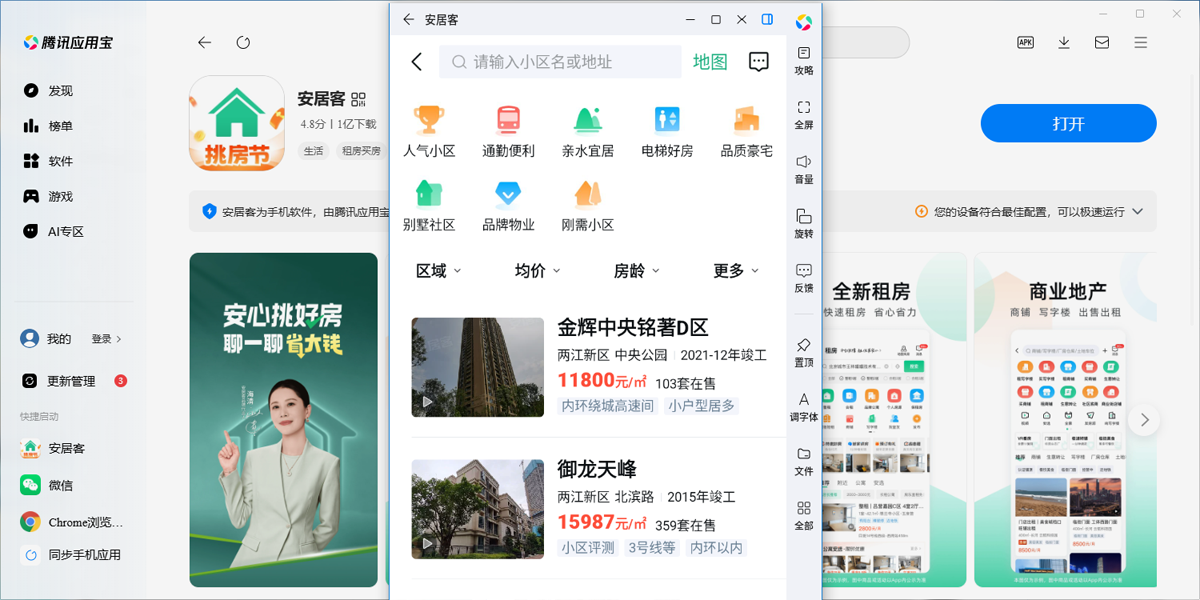Screen dimensions: 1200x600
Task: Select the 品质豪宅 icon
Action: pos(747,120)
